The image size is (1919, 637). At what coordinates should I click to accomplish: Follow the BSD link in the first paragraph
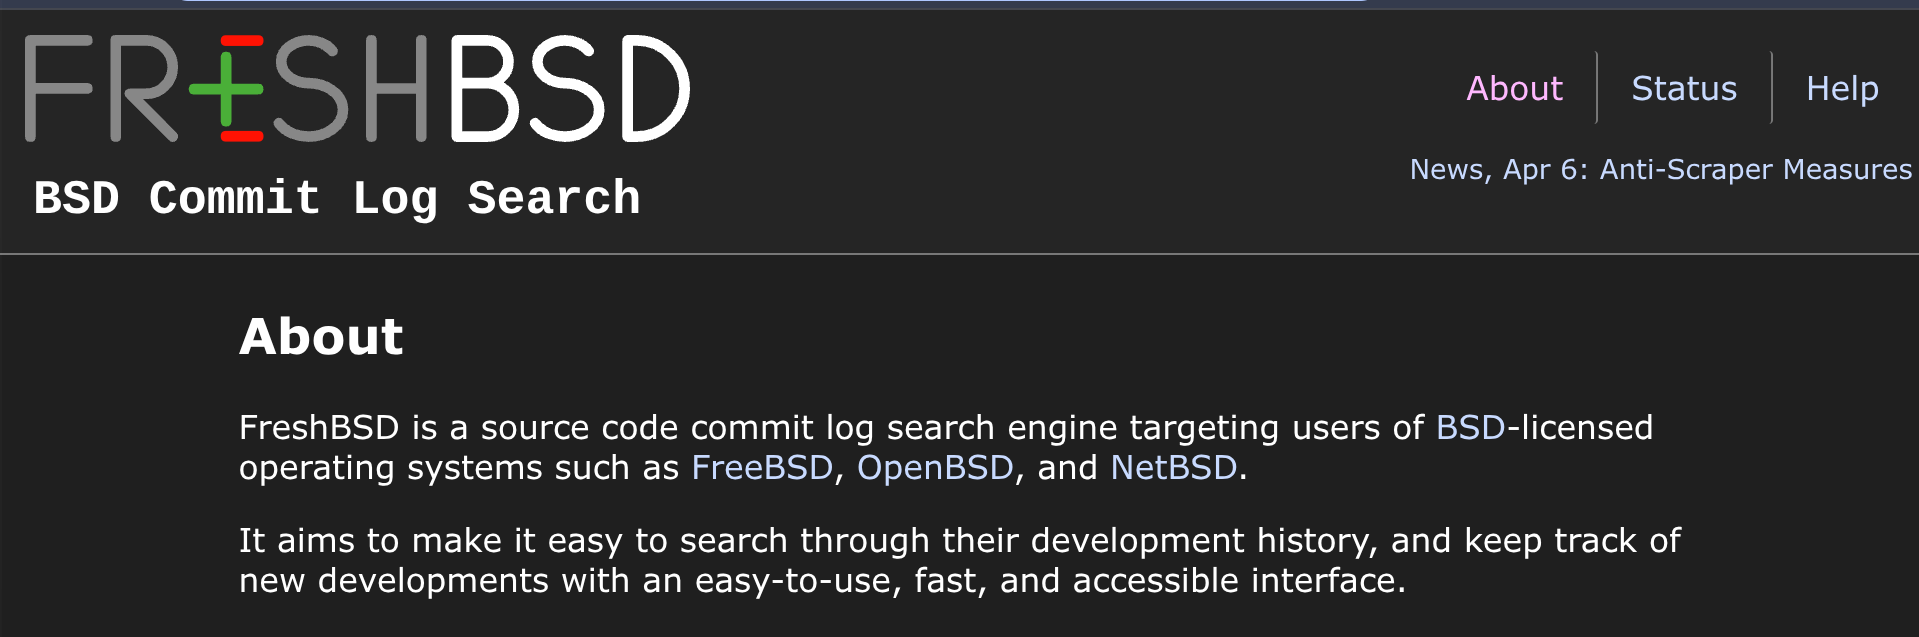pyautogui.click(x=1470, y=427)
